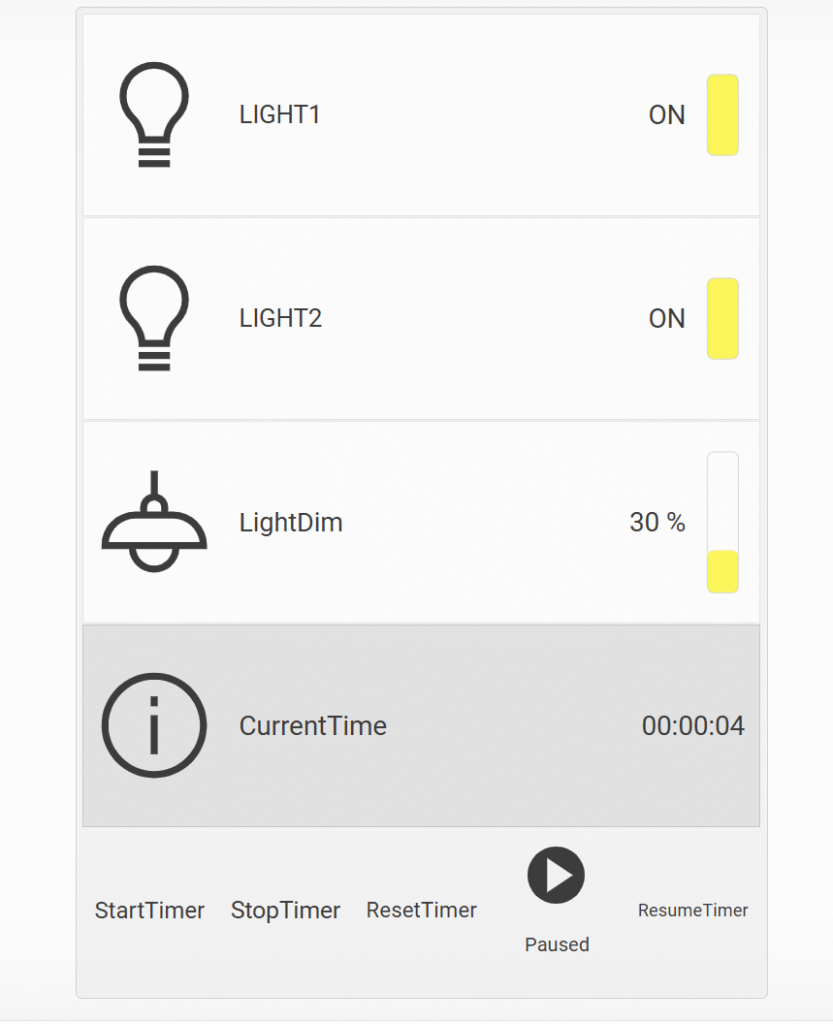The height and width of the screenshot is (1024, 833).
Task: Click the CurrentTime info icon
Action: point(154,726)
